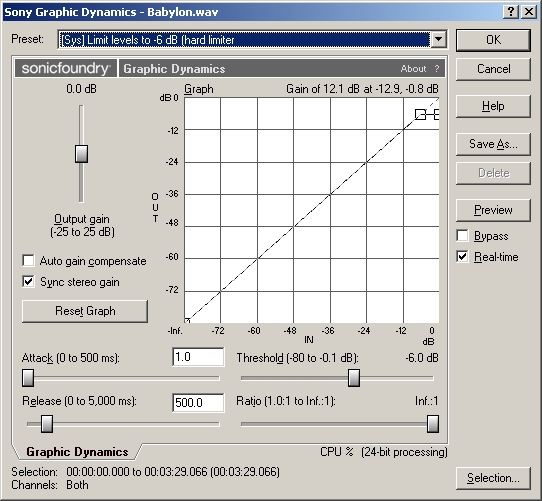The width and height of the screenshot is (542, 501).
Task: Click the 0.0 dB output gain value
Action: pyautogui.click(x=82, y=89)
